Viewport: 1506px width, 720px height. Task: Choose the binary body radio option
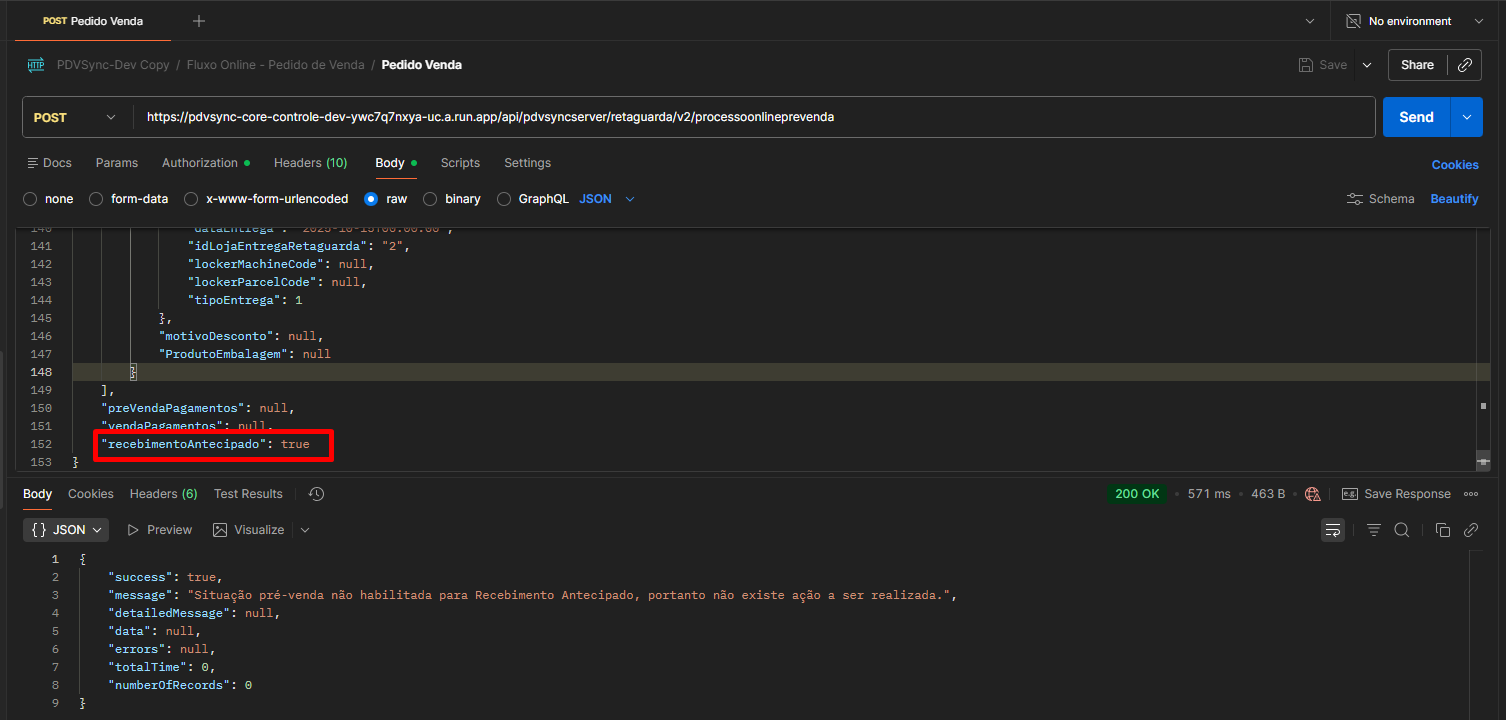[x=431, y=199]
